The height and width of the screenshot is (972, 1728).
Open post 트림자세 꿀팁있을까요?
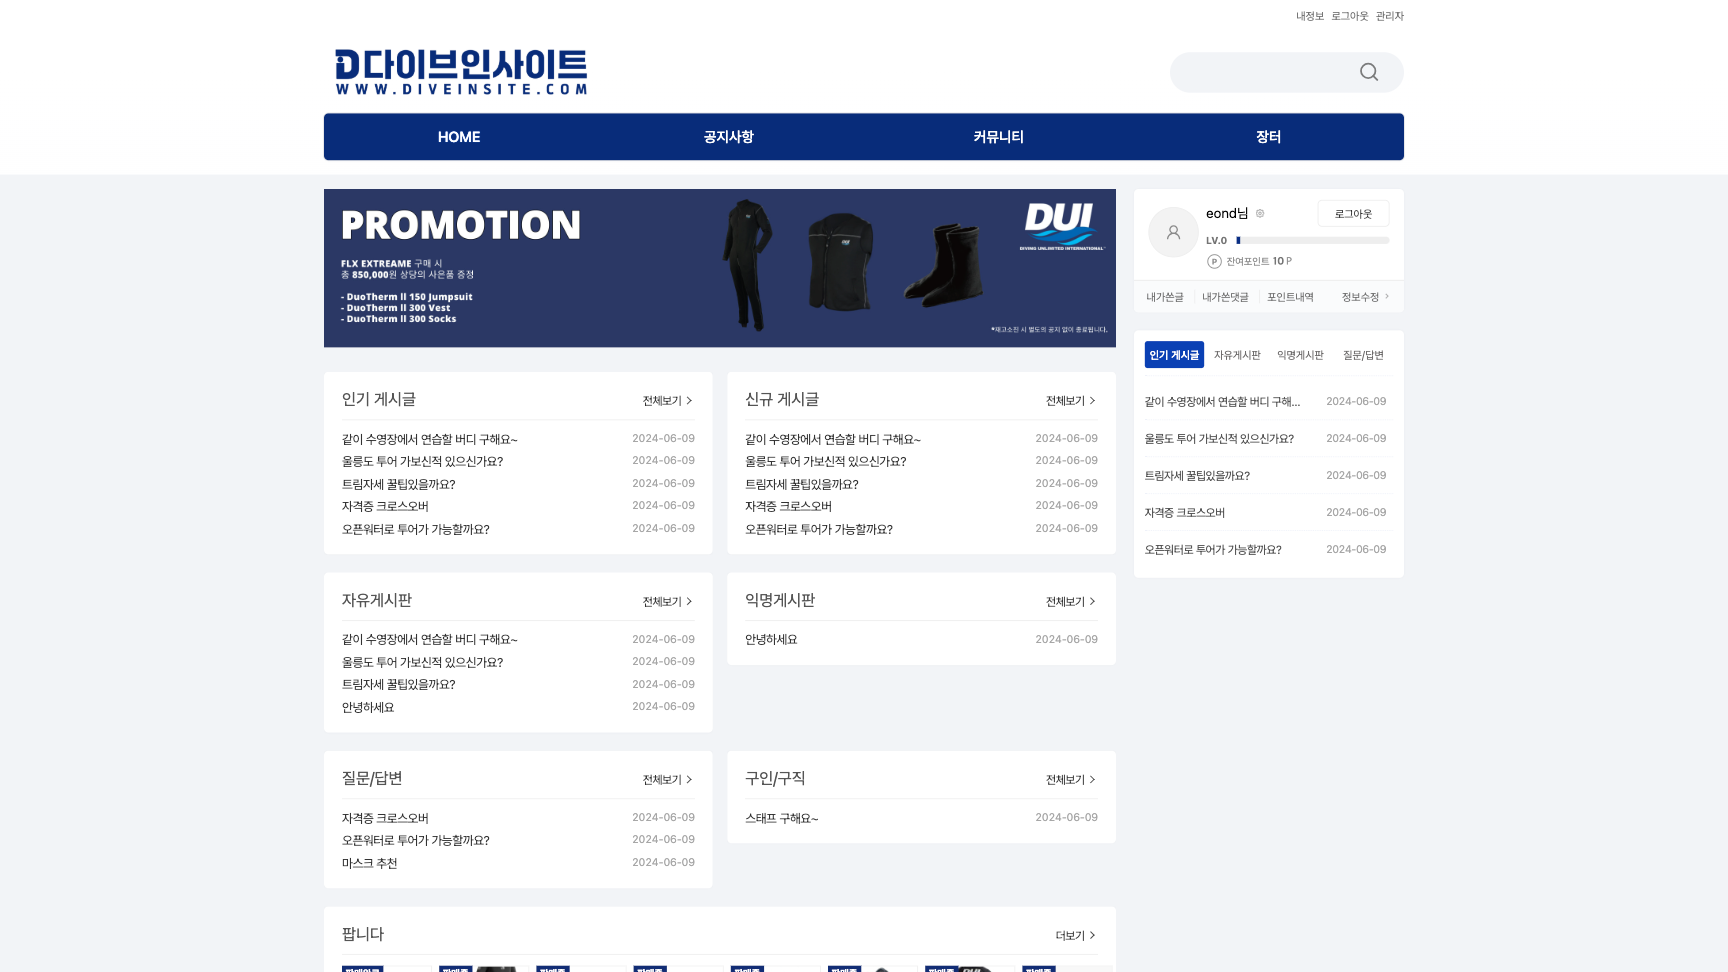[397, 483]
